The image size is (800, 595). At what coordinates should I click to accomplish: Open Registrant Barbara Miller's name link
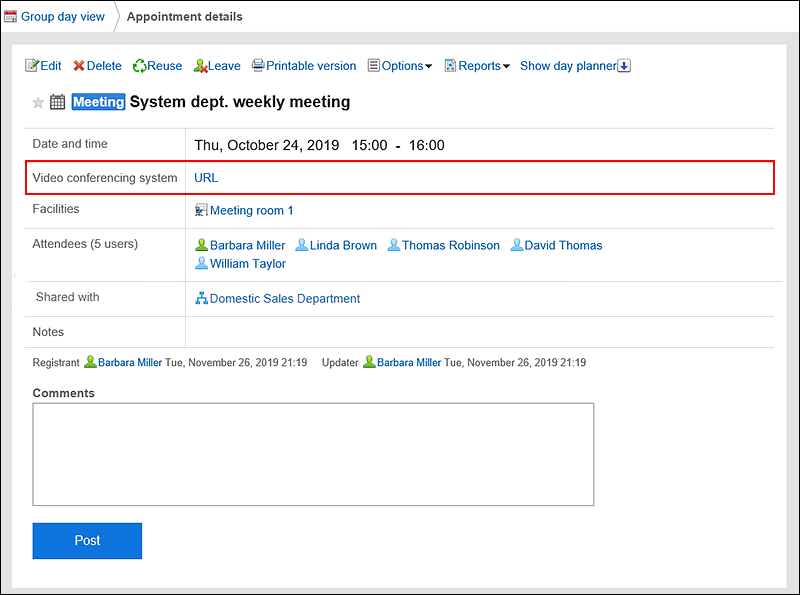130,362
